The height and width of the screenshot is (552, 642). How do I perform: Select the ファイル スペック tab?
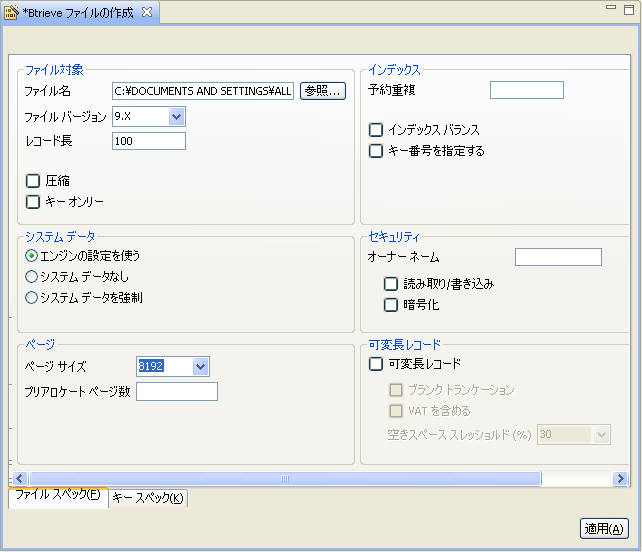tap(57, 496)
